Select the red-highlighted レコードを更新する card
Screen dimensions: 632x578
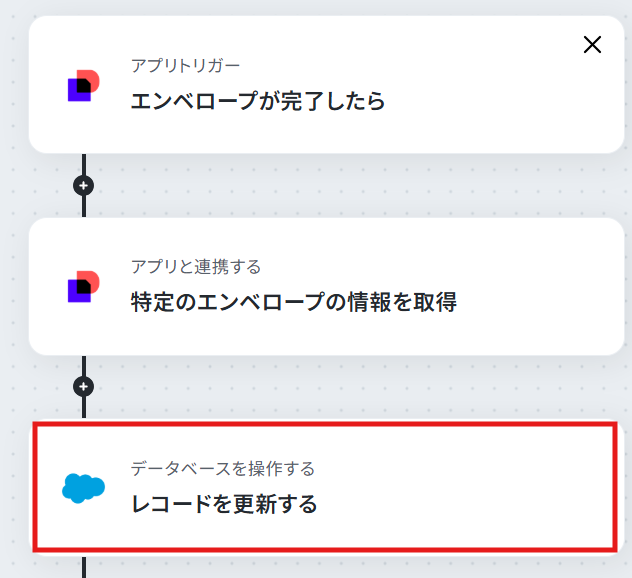325,487
